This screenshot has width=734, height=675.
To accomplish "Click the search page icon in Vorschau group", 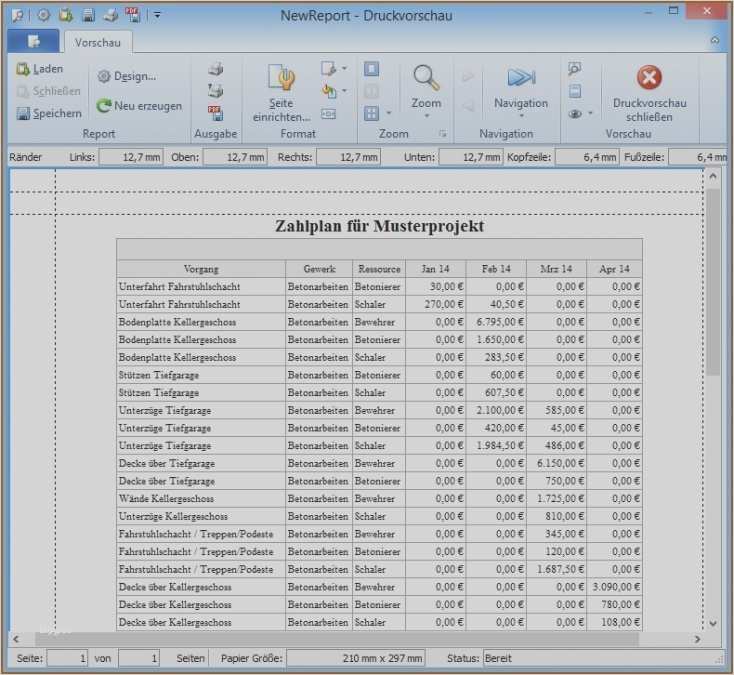I will pos(575,69).
